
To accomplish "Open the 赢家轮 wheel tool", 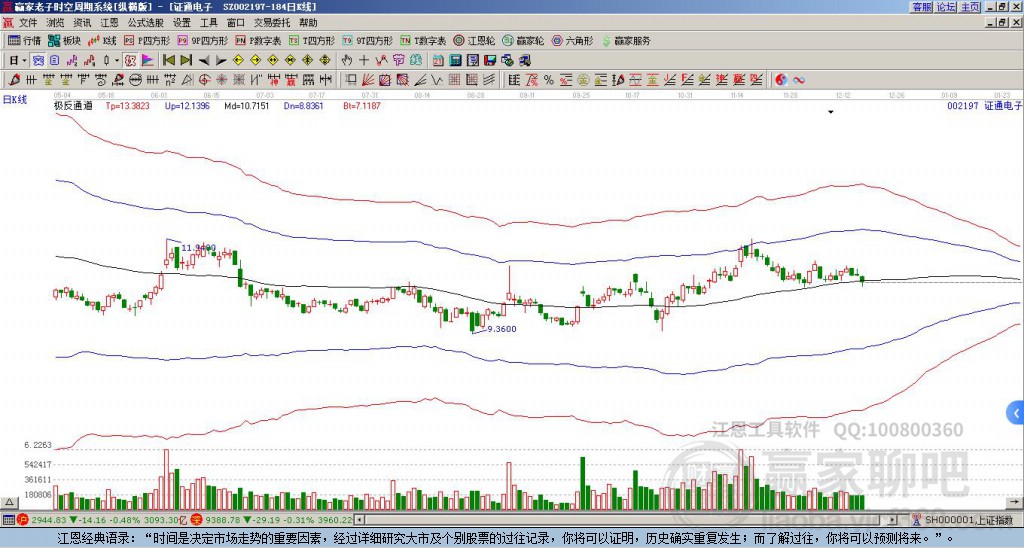I will click(x=523, y=40).
